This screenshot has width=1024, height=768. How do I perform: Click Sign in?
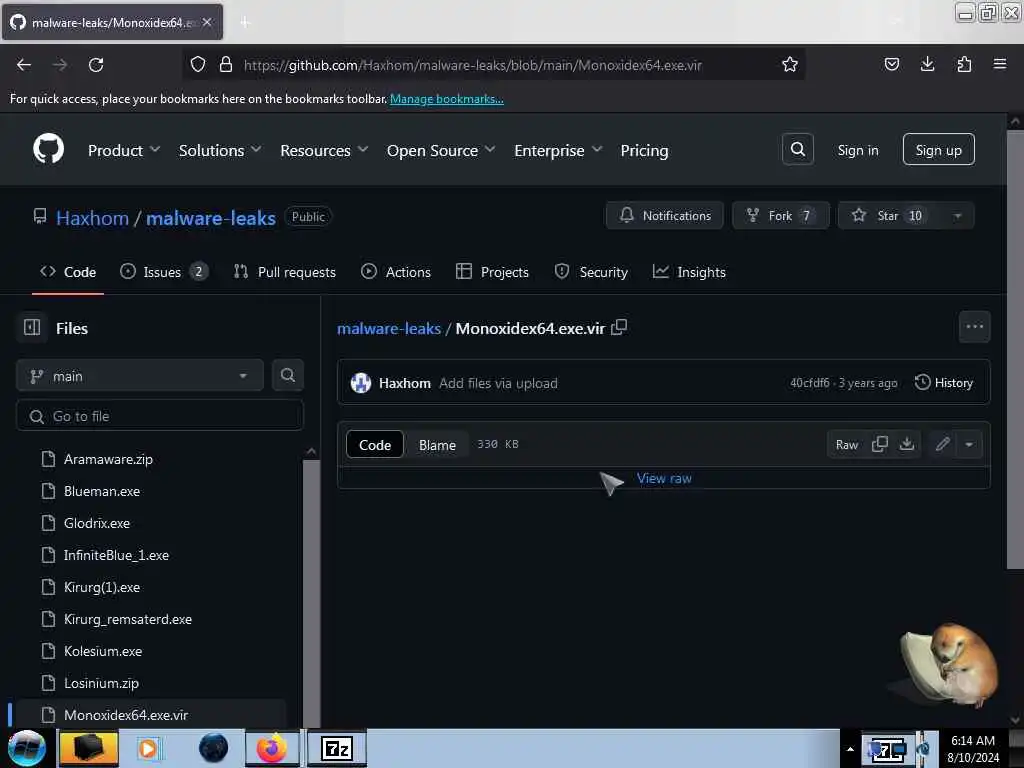tap(857, 150)
